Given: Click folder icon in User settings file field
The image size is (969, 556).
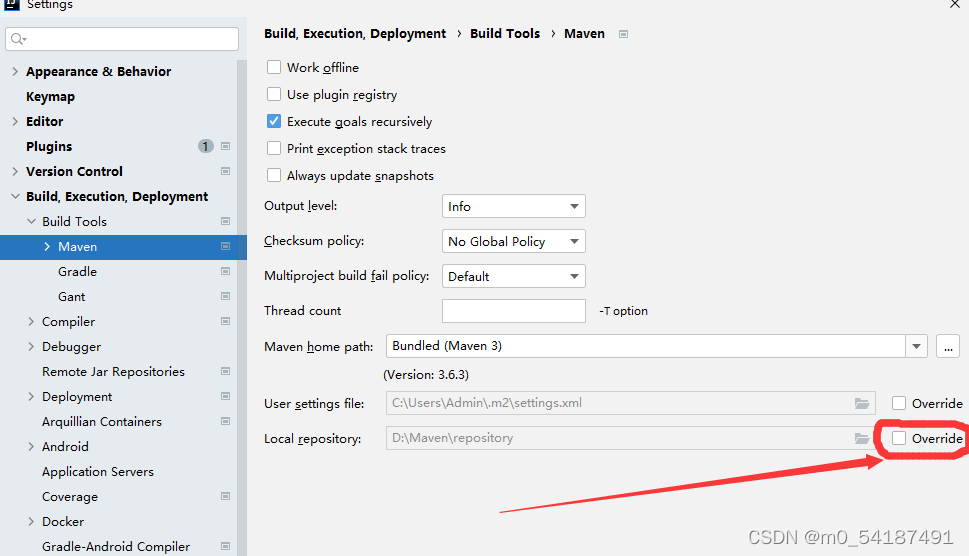Looking at the screenshot, I should coord(862,403).
